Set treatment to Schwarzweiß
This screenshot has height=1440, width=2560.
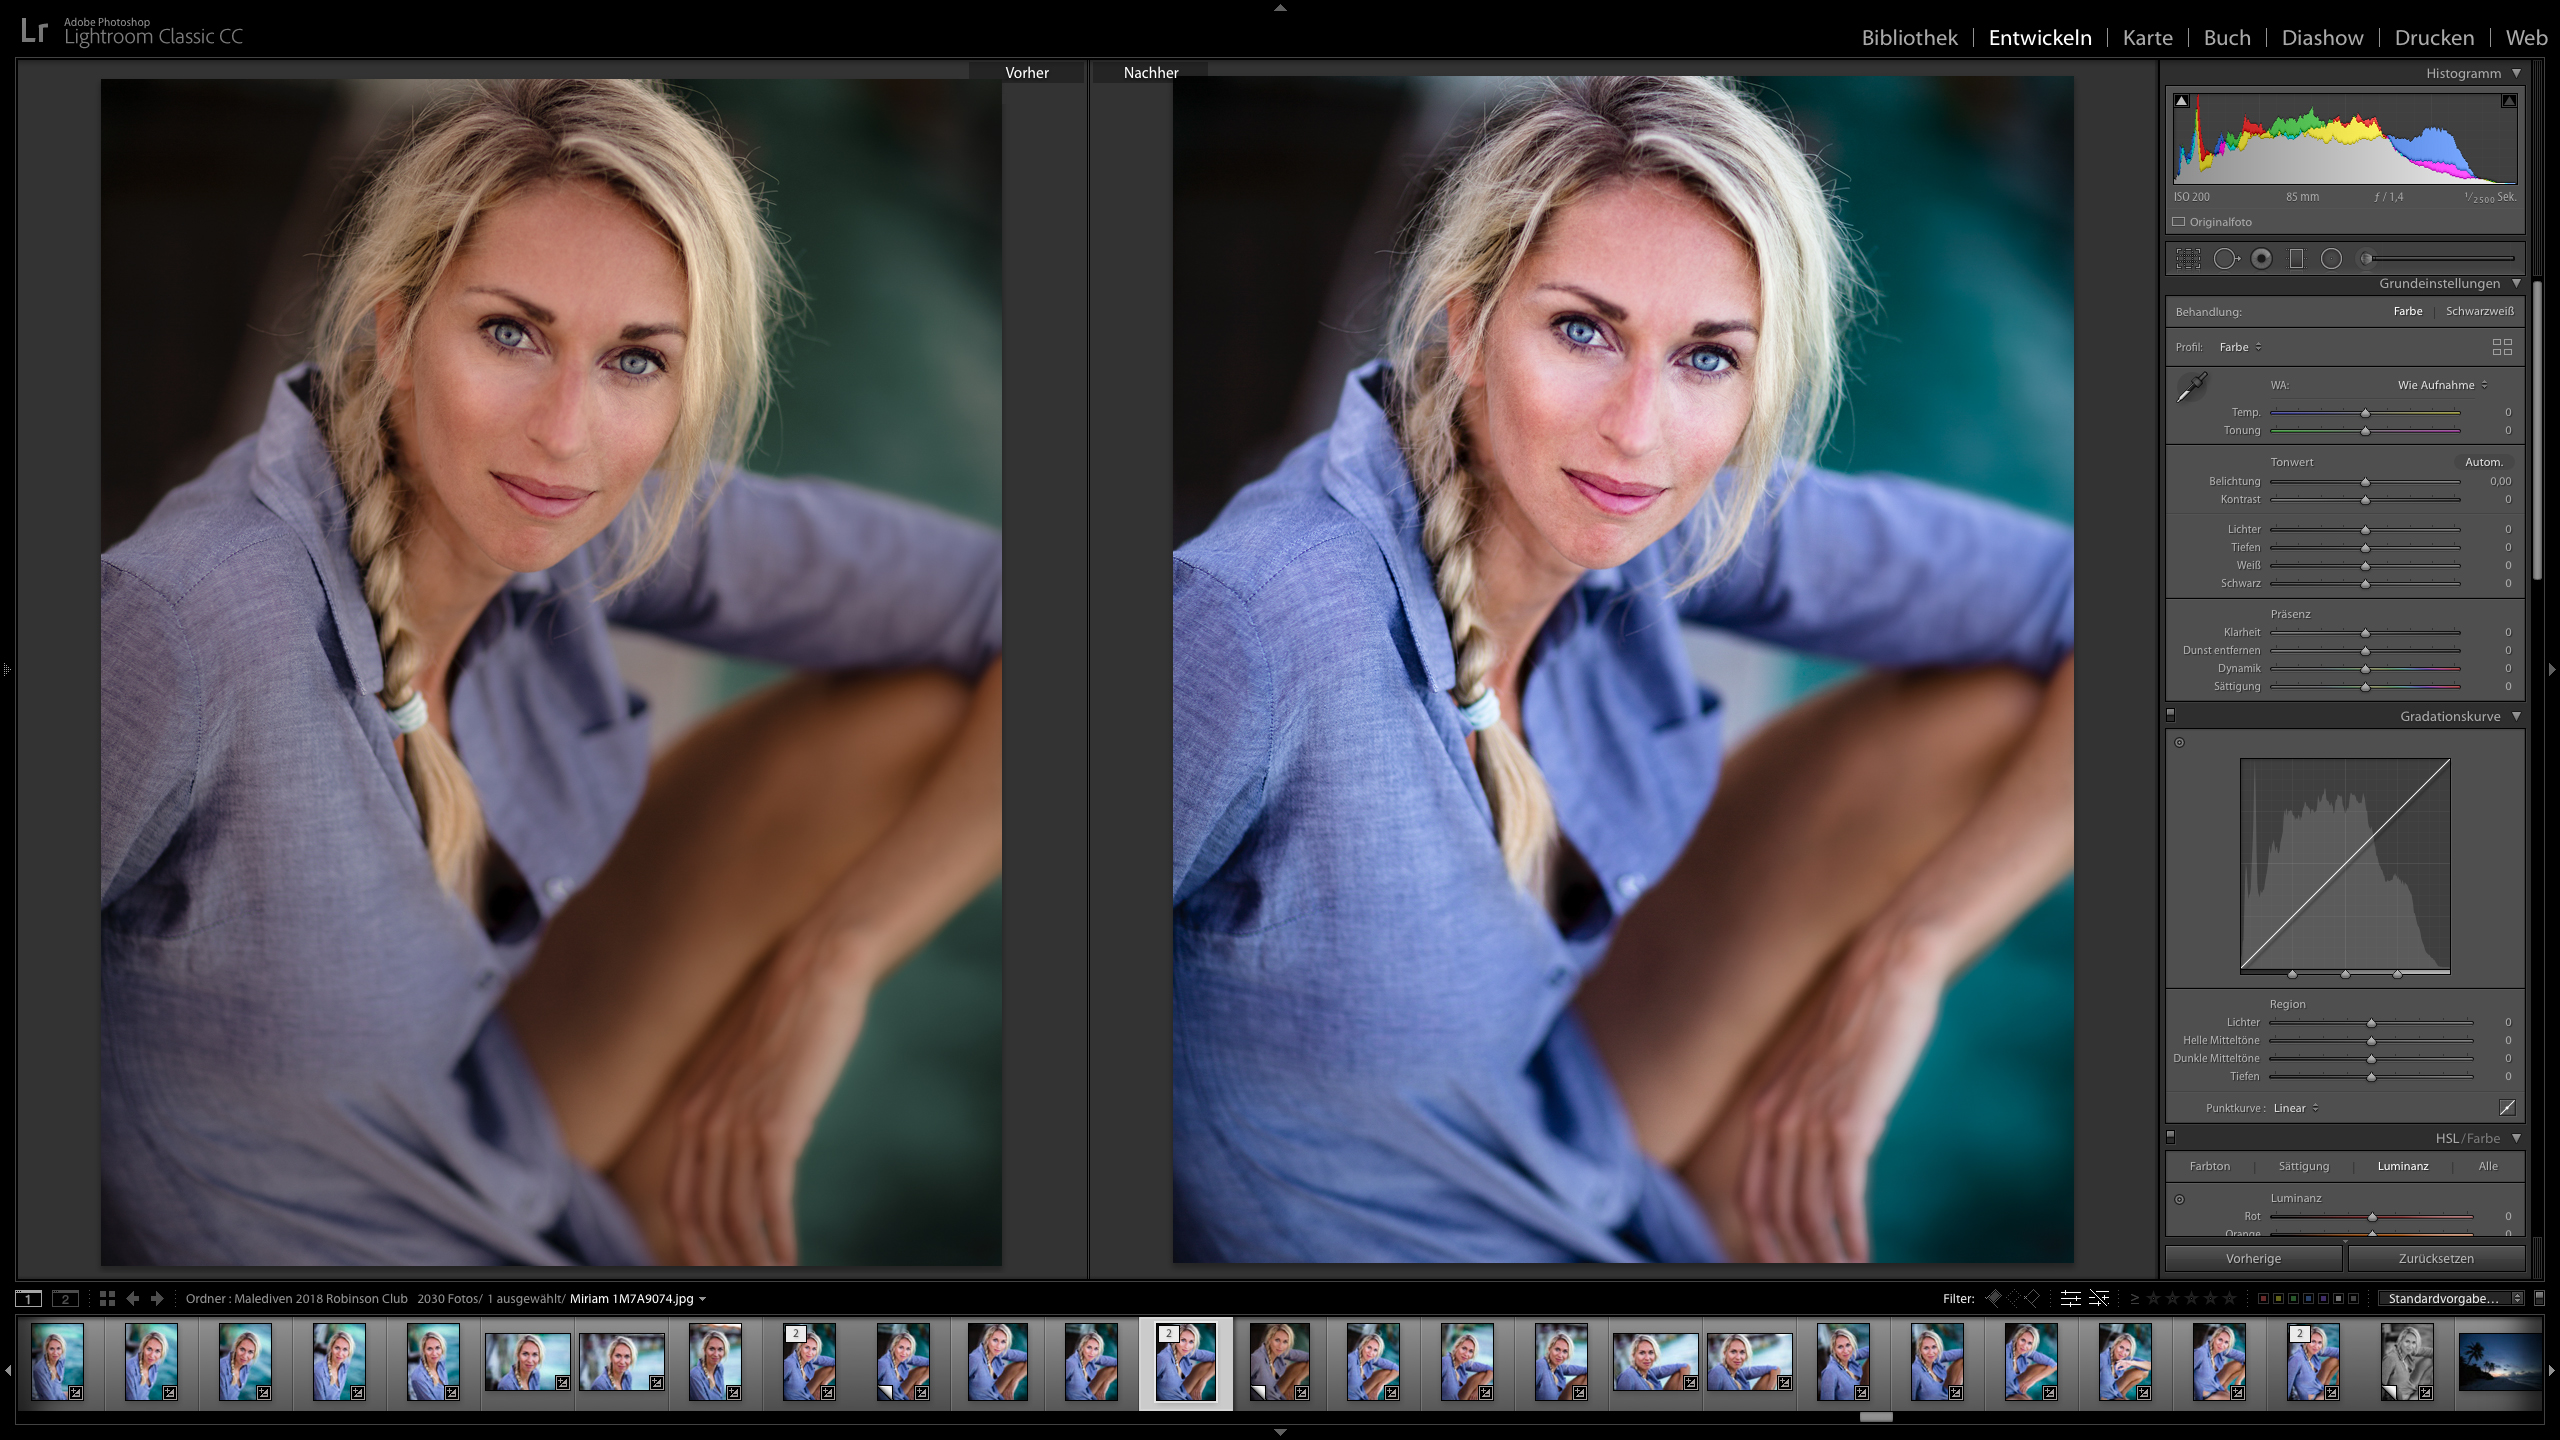2479,311
